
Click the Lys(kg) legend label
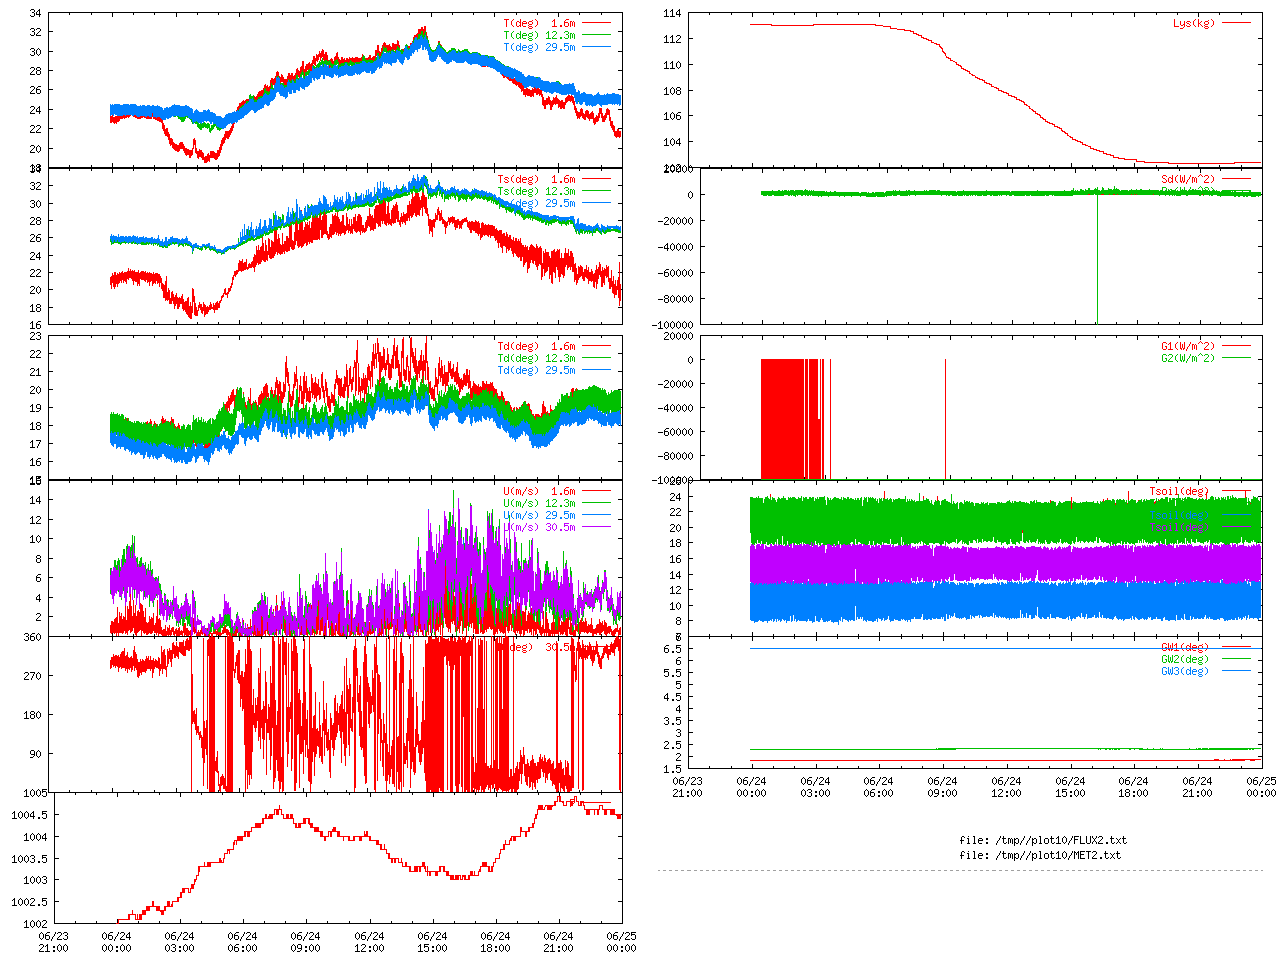click(x=1193, y=23)
